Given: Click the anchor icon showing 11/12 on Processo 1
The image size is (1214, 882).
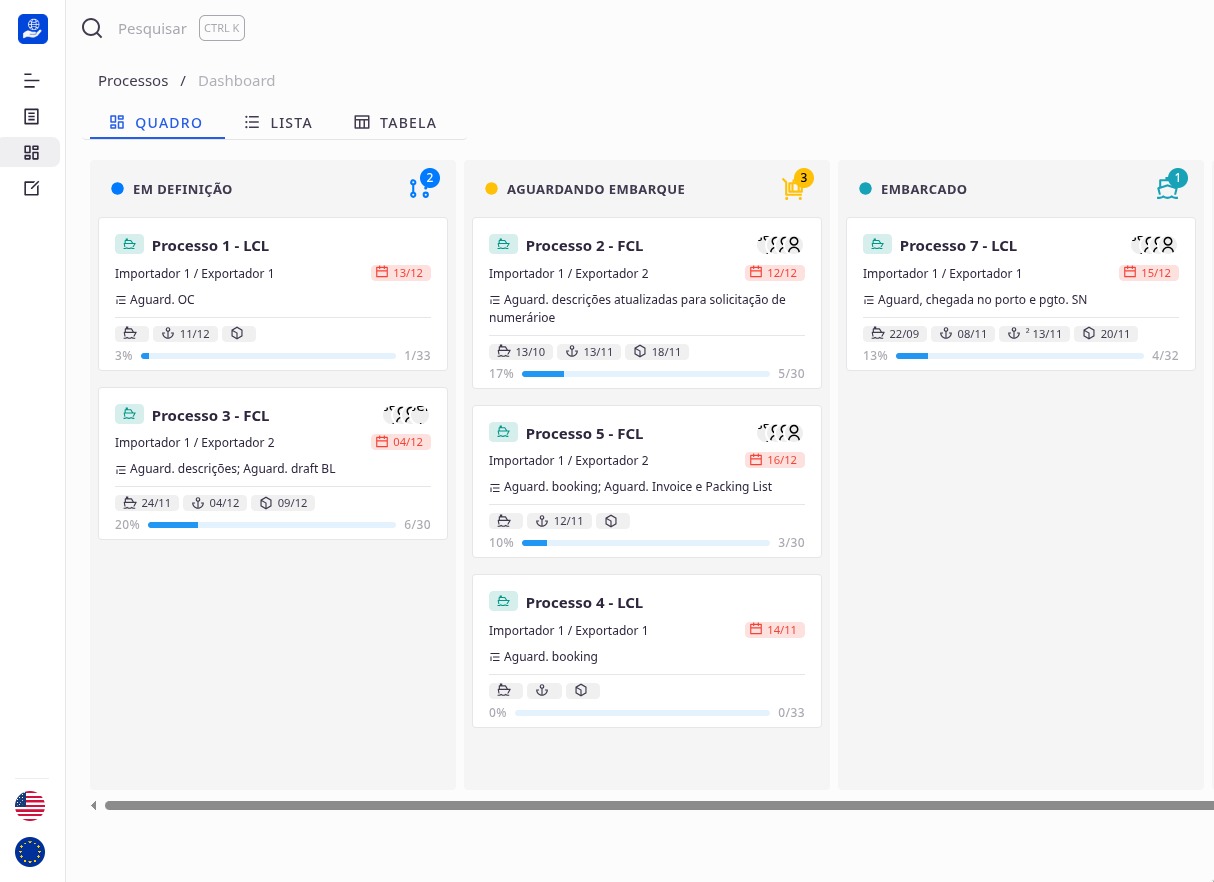Looking at the screenshot, I should (186, 334).
